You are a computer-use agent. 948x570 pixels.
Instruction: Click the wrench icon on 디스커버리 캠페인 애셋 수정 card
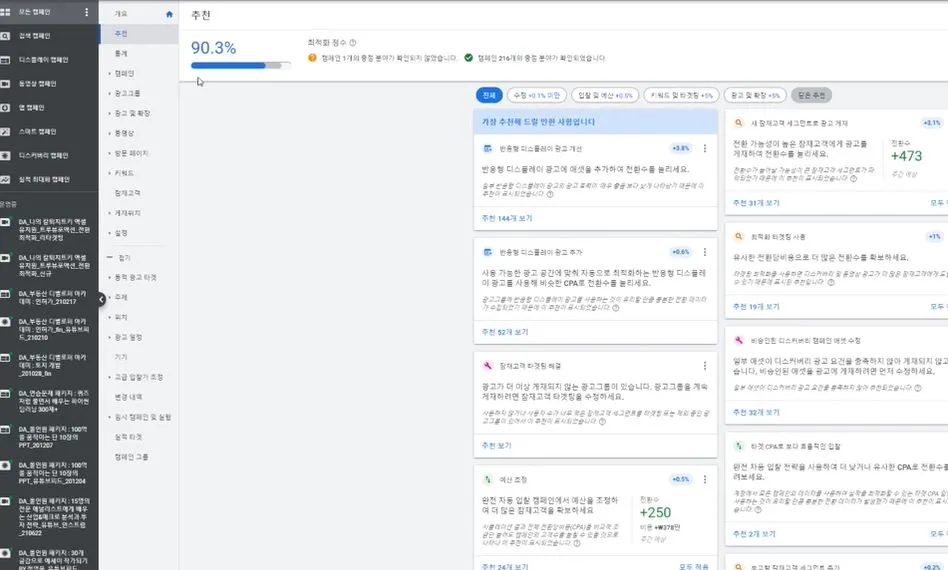(738, 340)
